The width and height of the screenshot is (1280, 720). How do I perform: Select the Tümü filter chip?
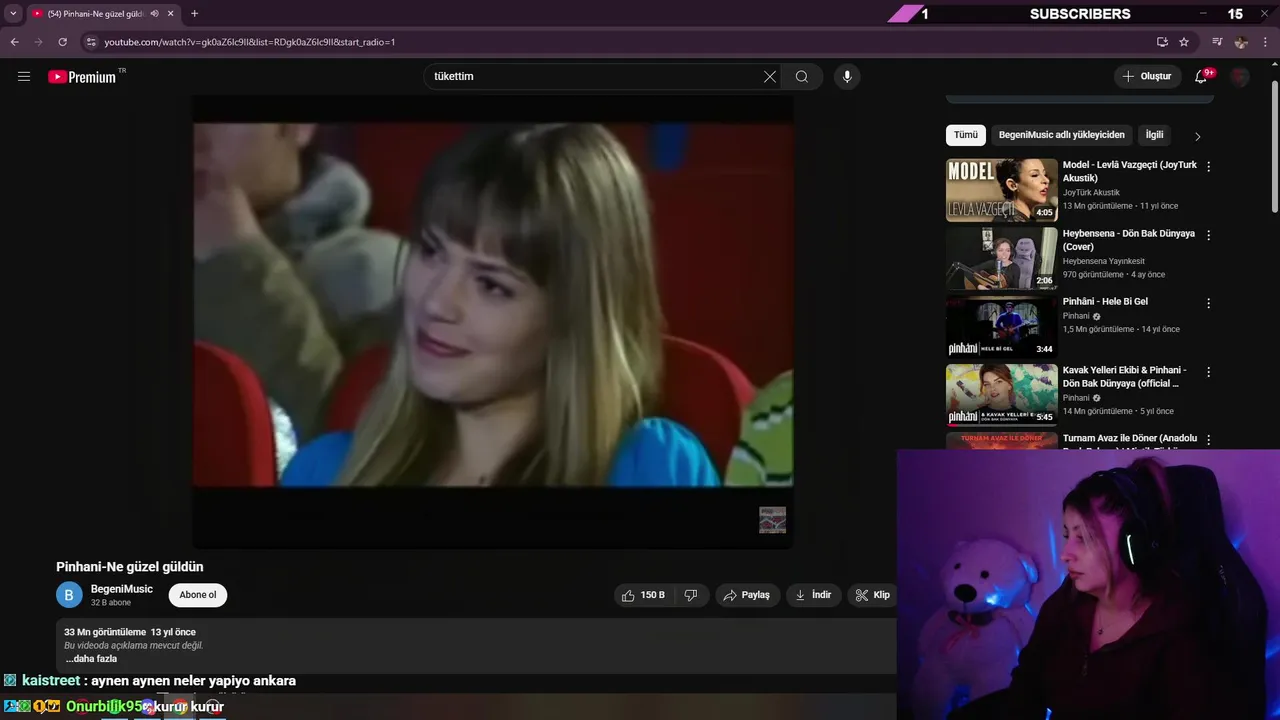click(966, 135)
